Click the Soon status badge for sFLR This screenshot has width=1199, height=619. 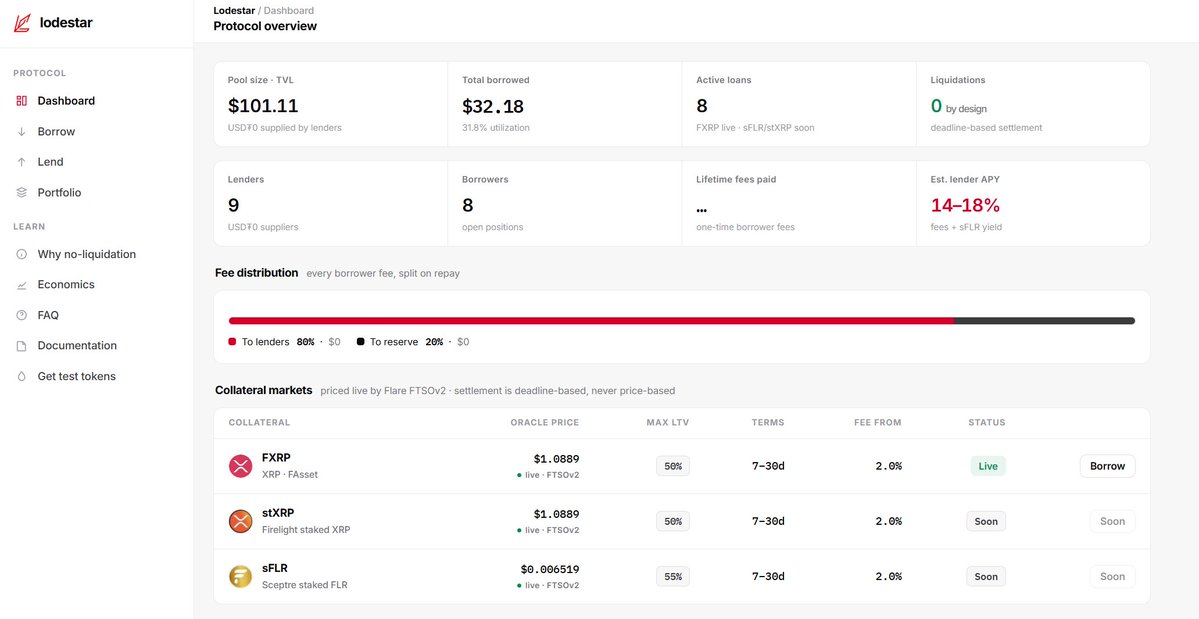(986, 576)
